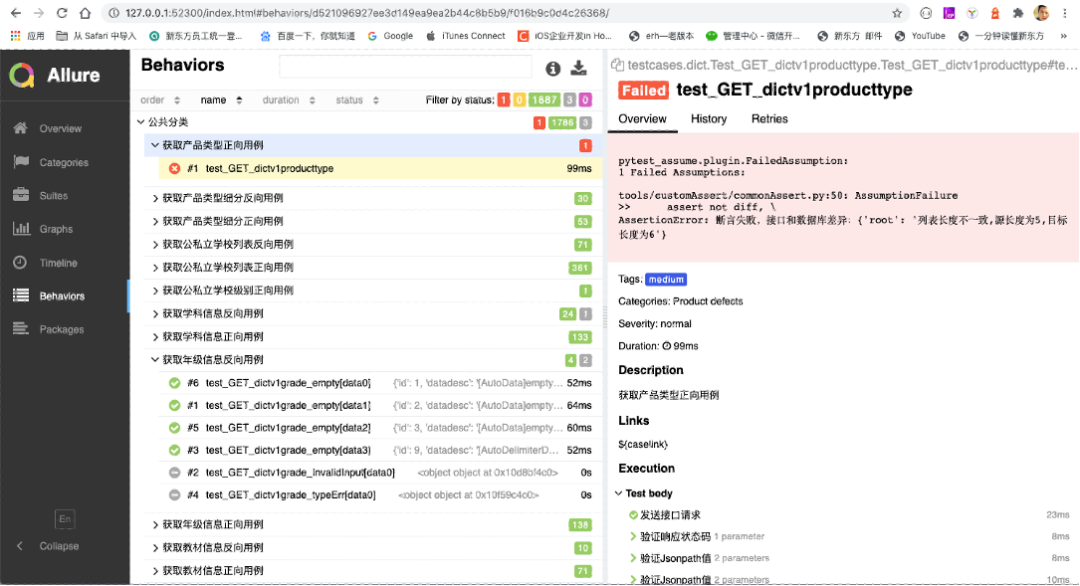Open the Behaviors sidebar section
This screenshot has height=586, width=1080.
(65, 296)
